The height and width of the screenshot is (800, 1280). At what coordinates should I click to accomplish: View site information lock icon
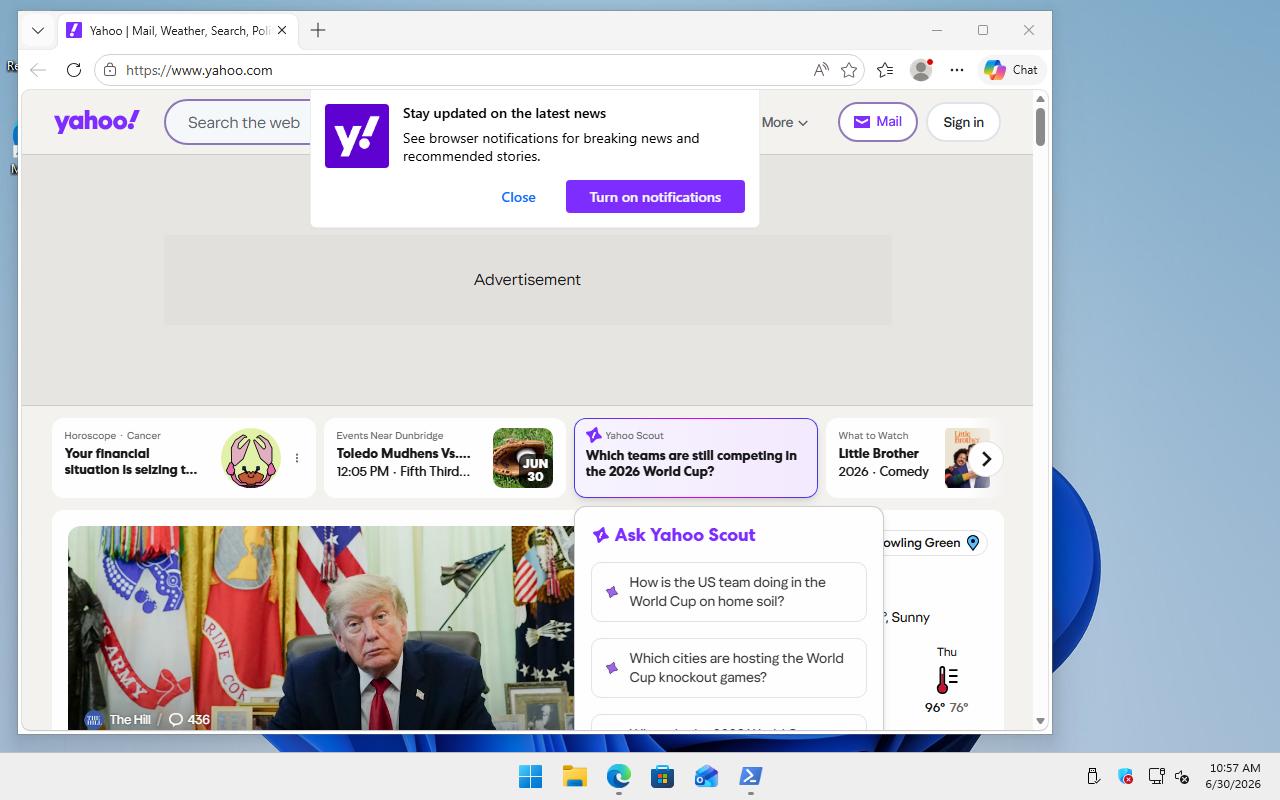tap(110, 70)
